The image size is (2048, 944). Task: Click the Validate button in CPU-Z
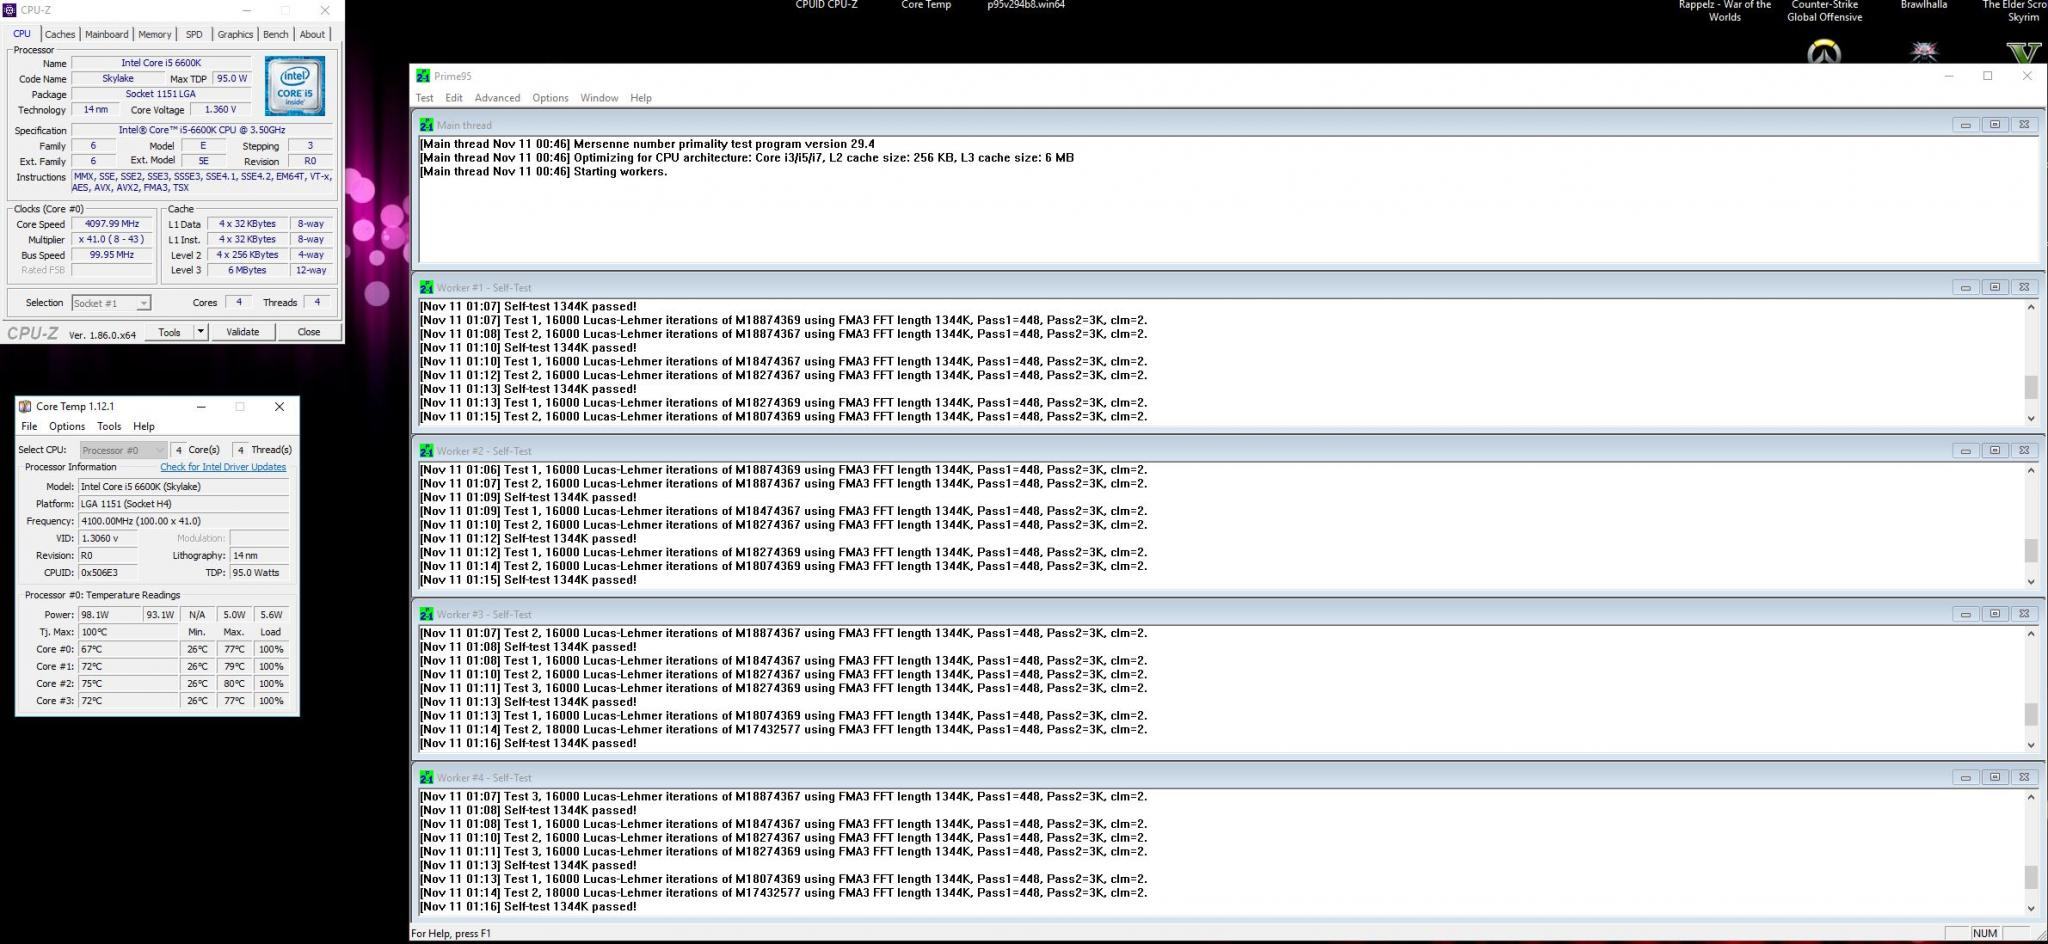[242, 332]
